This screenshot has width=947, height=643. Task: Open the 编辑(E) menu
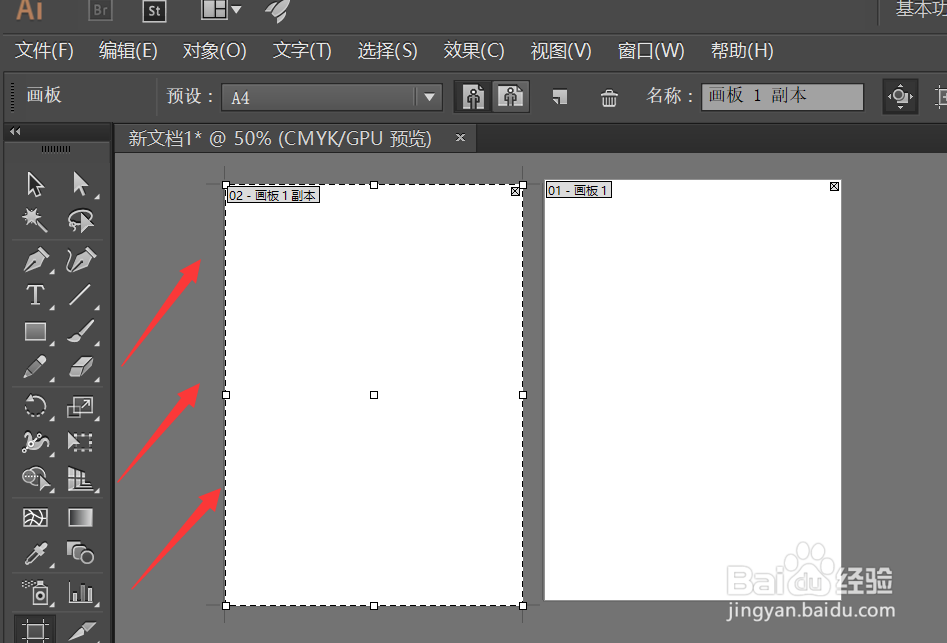tap(128, 51)
